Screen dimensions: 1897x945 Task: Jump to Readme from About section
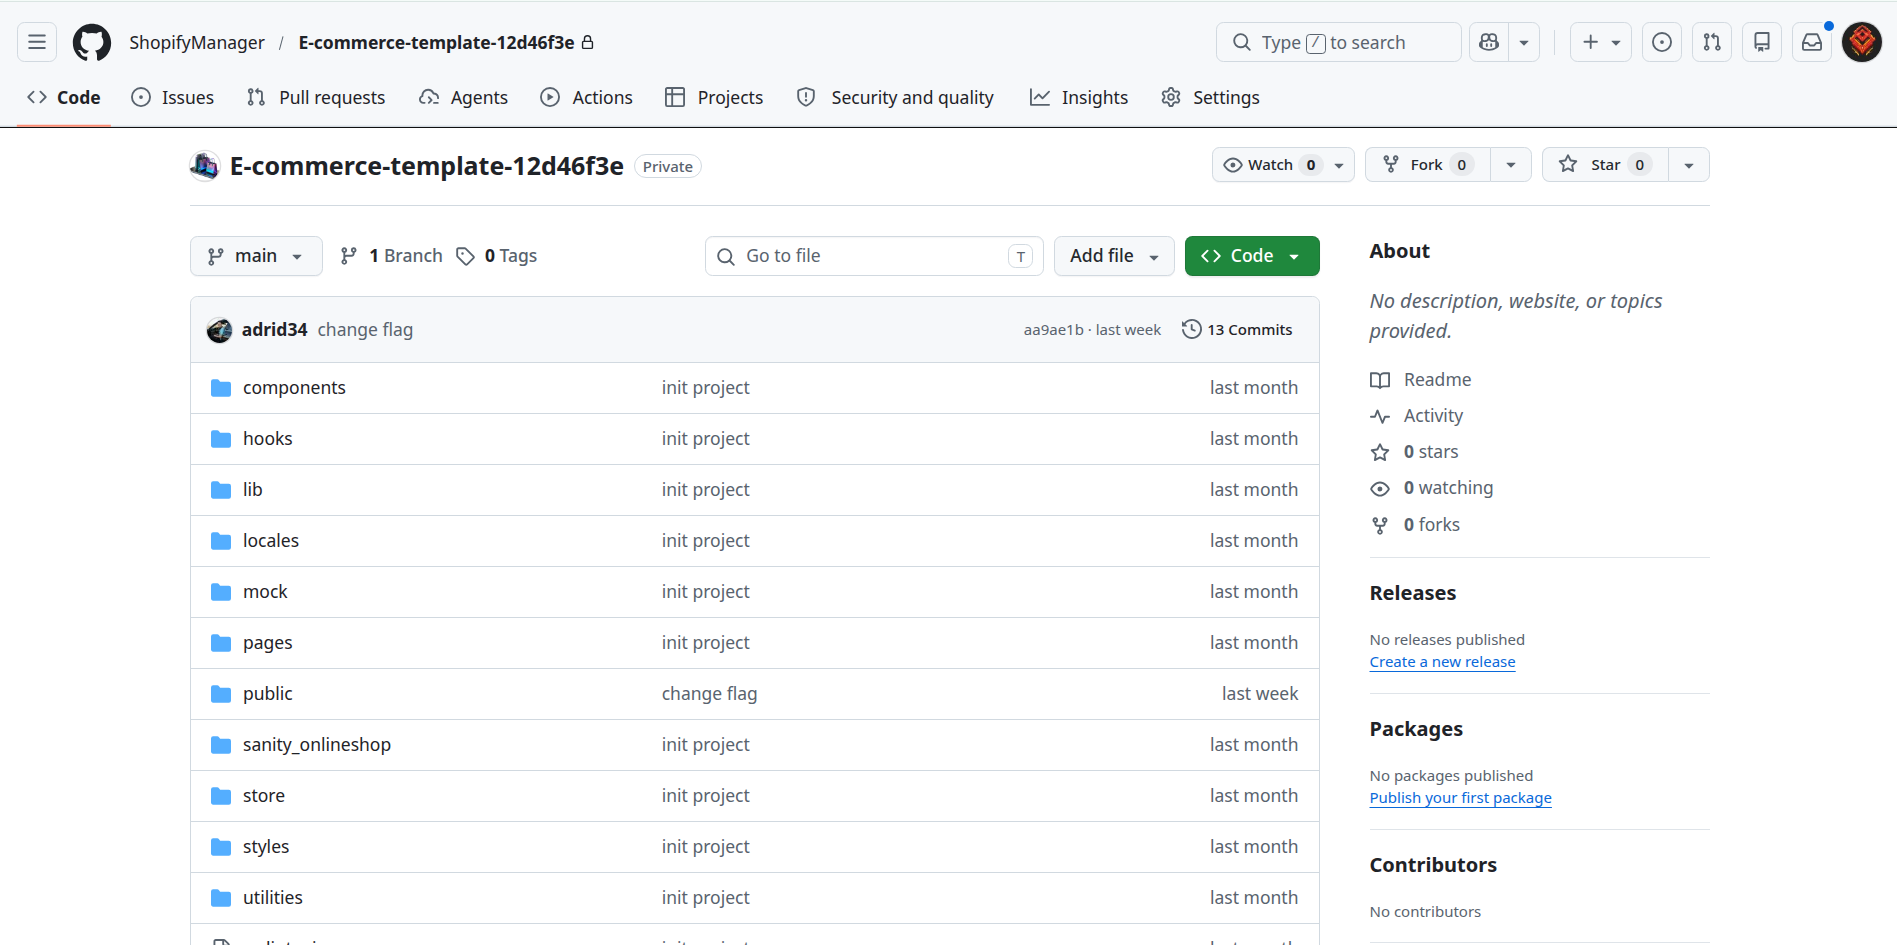coord(1421,380)
